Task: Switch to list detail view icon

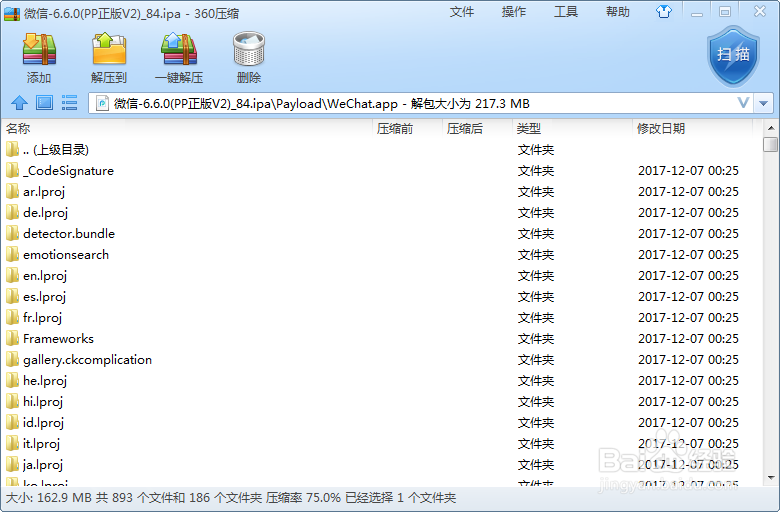Action: pyautogui.click(x=69, y=103)
